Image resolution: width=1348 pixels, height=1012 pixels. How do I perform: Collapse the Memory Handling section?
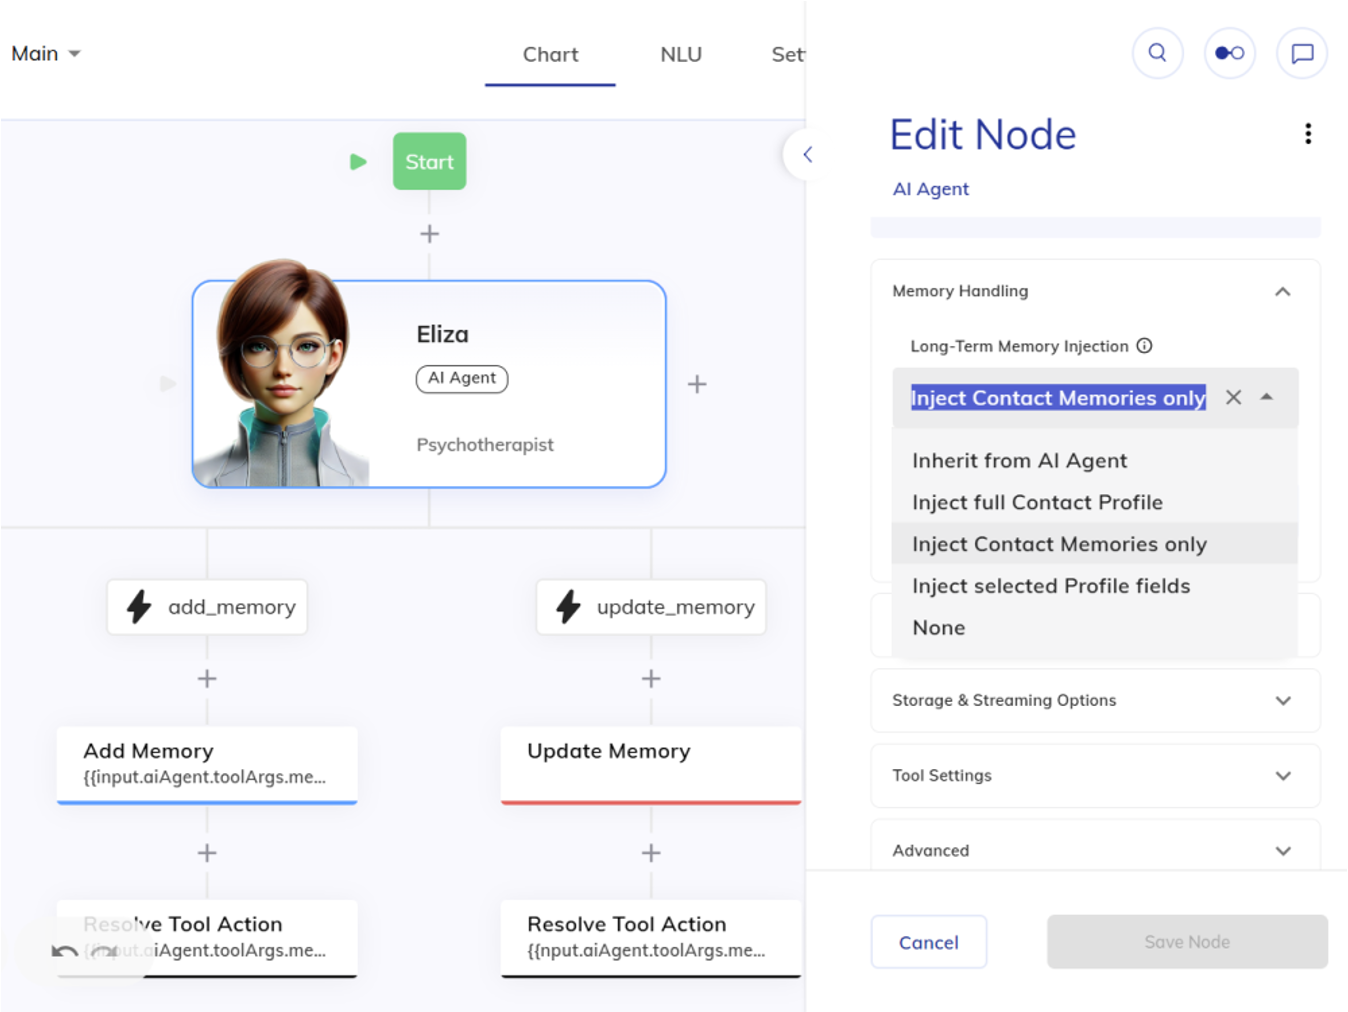(x=1282, y=291)
